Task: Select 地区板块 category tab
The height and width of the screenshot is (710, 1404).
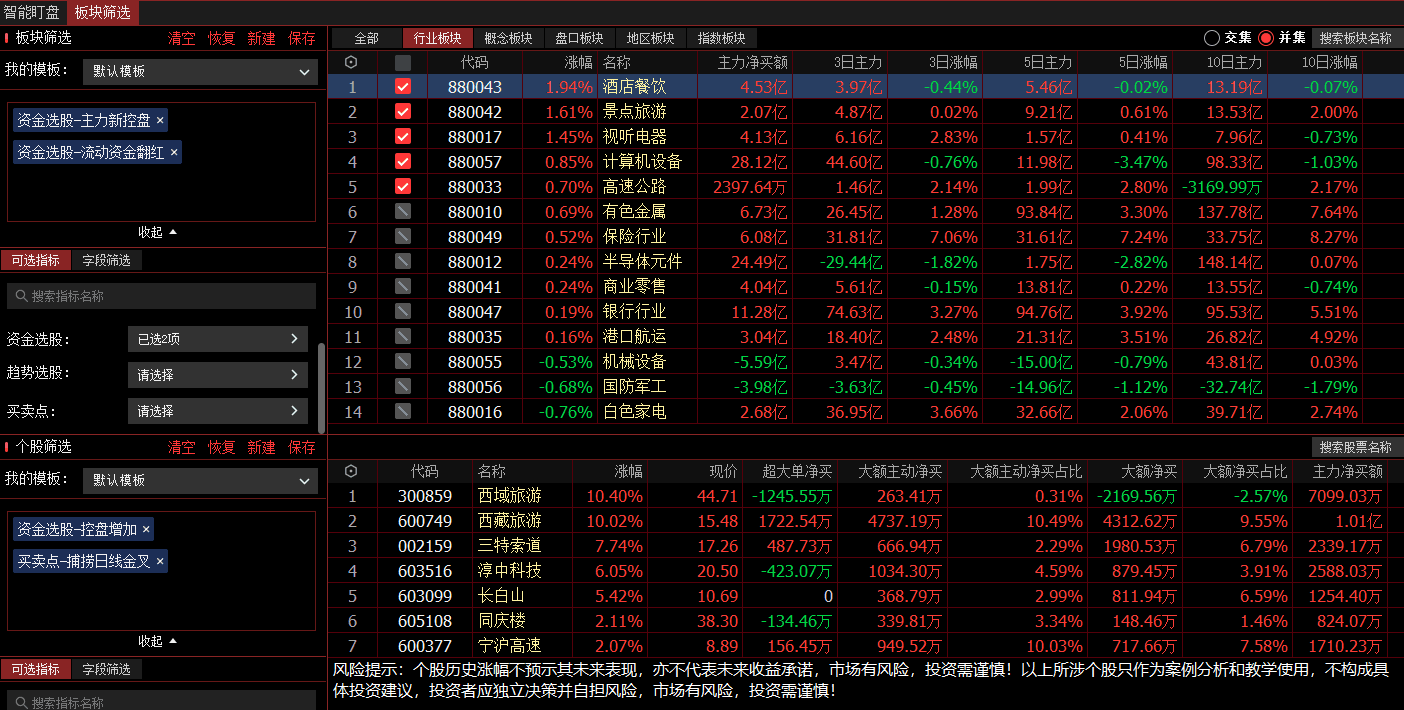Action: pyautogui.click(x=650, y=38)
